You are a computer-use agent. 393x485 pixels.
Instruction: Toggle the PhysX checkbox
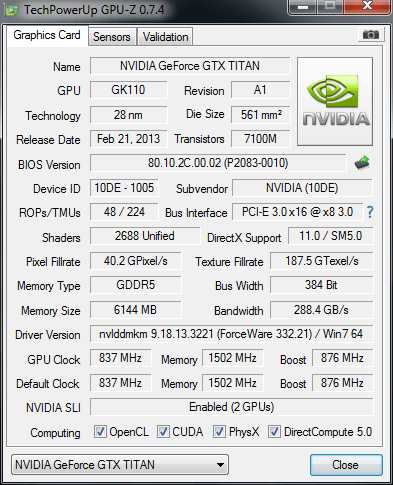219,432
